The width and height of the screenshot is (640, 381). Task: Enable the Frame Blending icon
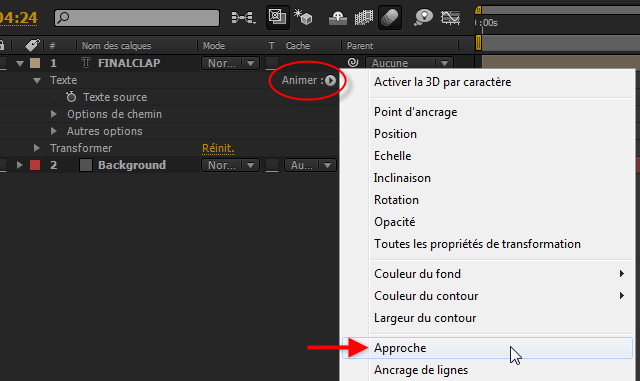click(x=363, y=18)
